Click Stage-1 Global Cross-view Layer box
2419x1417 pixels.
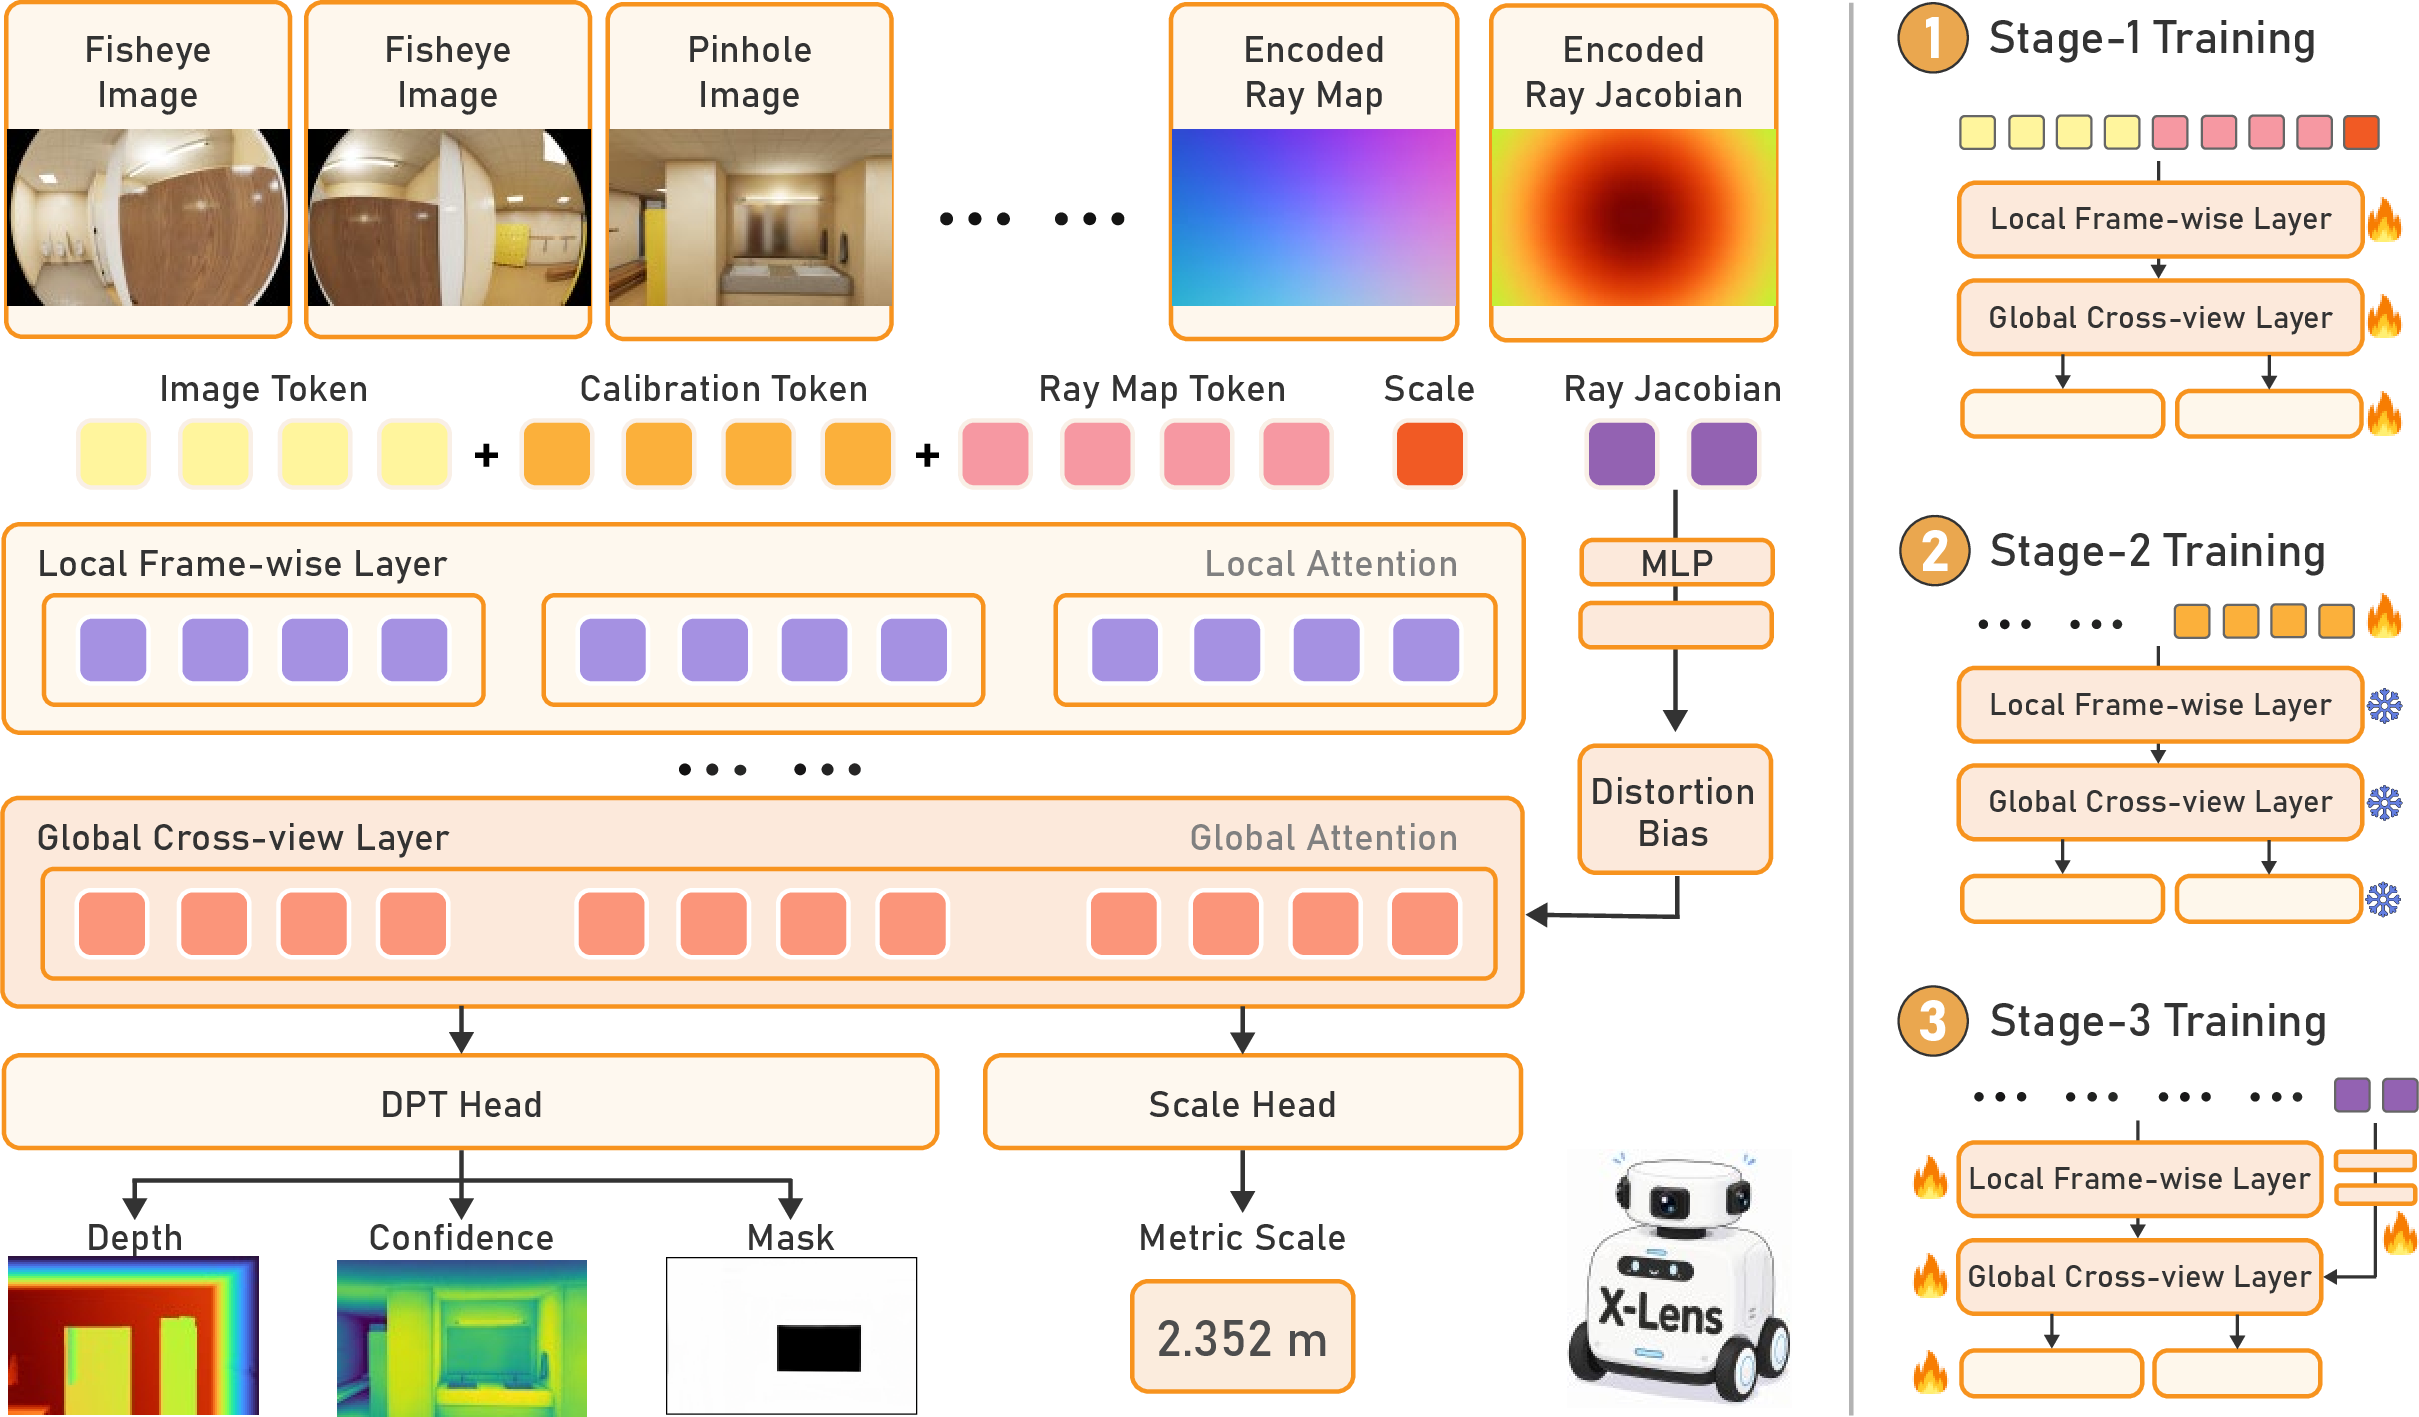(x=2160, y=318)
